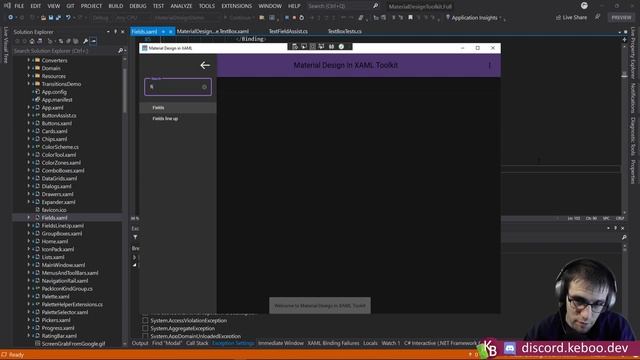Click the feedback icon next to Live Share
The height and width of the screenshot is (360, 640).
(x=597, y=17)
